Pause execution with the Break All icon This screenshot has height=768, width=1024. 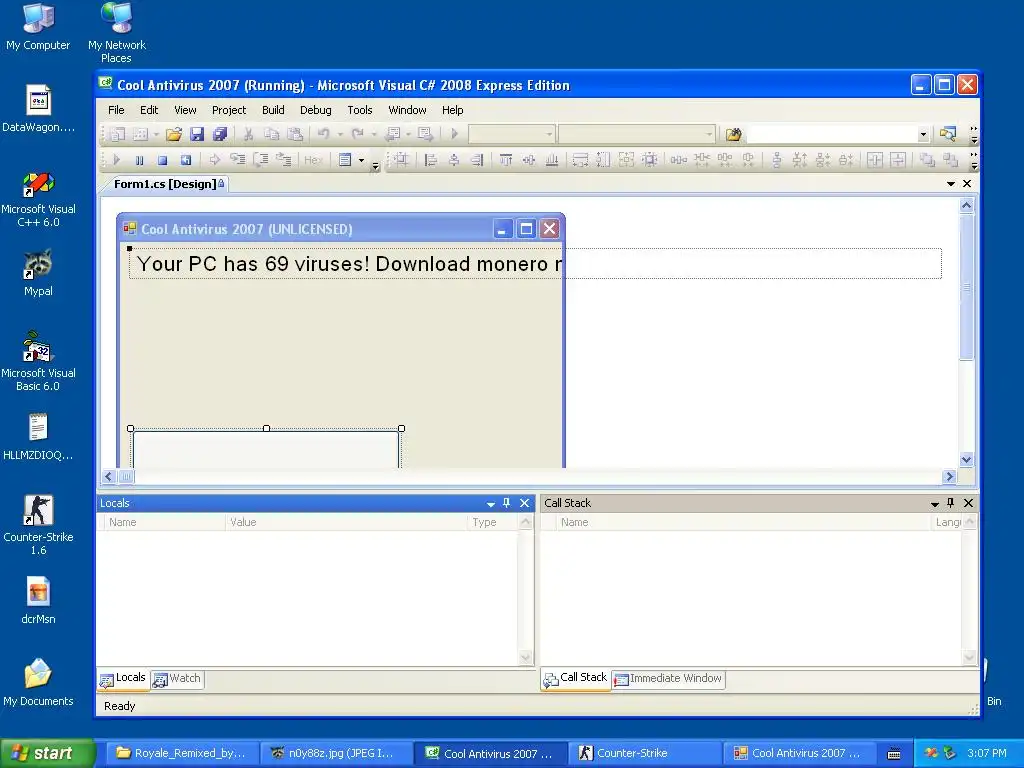point(139,159)
